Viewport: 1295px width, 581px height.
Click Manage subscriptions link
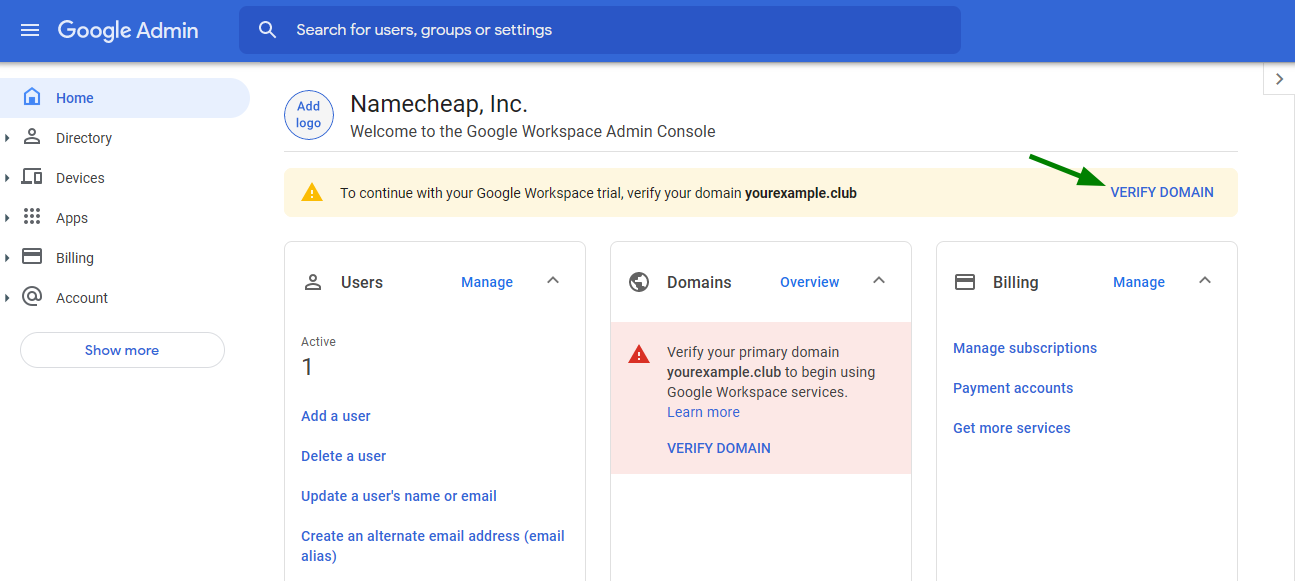pyautogui.click(x=1025, y=348)
